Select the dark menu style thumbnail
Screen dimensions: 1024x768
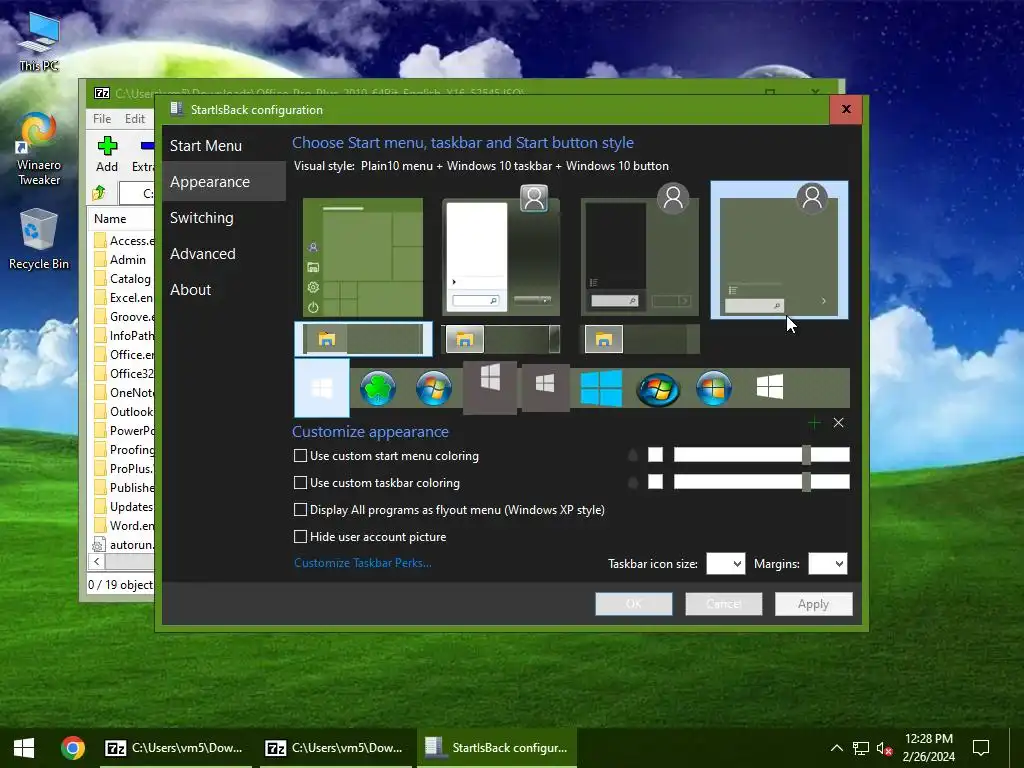point(639,251)
